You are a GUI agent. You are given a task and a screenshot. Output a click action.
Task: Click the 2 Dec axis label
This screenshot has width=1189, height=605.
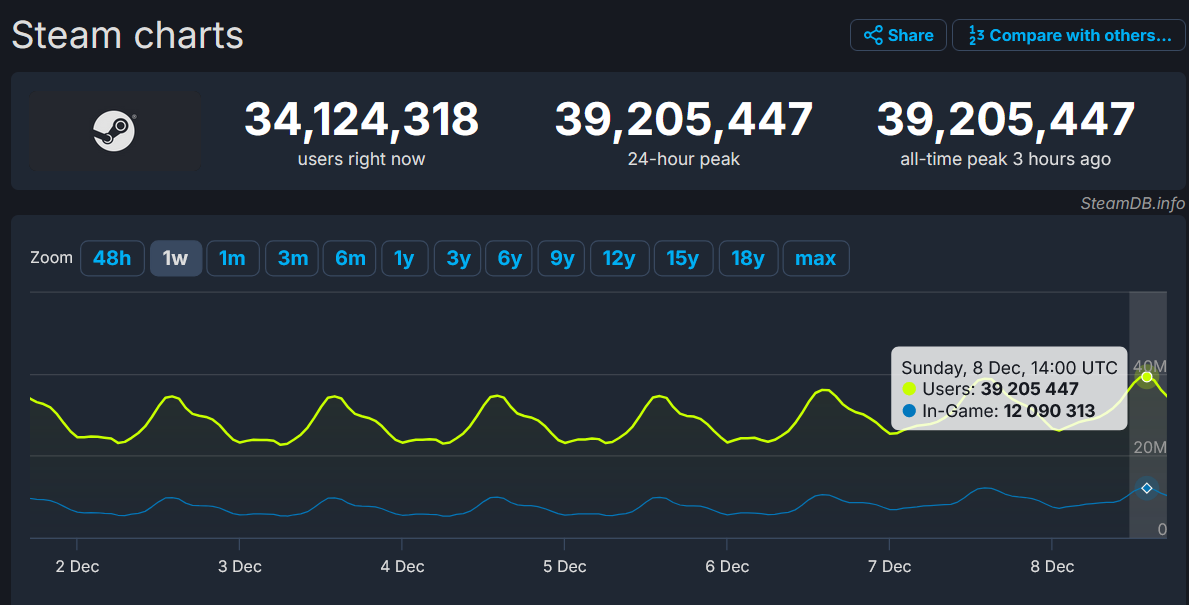77,566
